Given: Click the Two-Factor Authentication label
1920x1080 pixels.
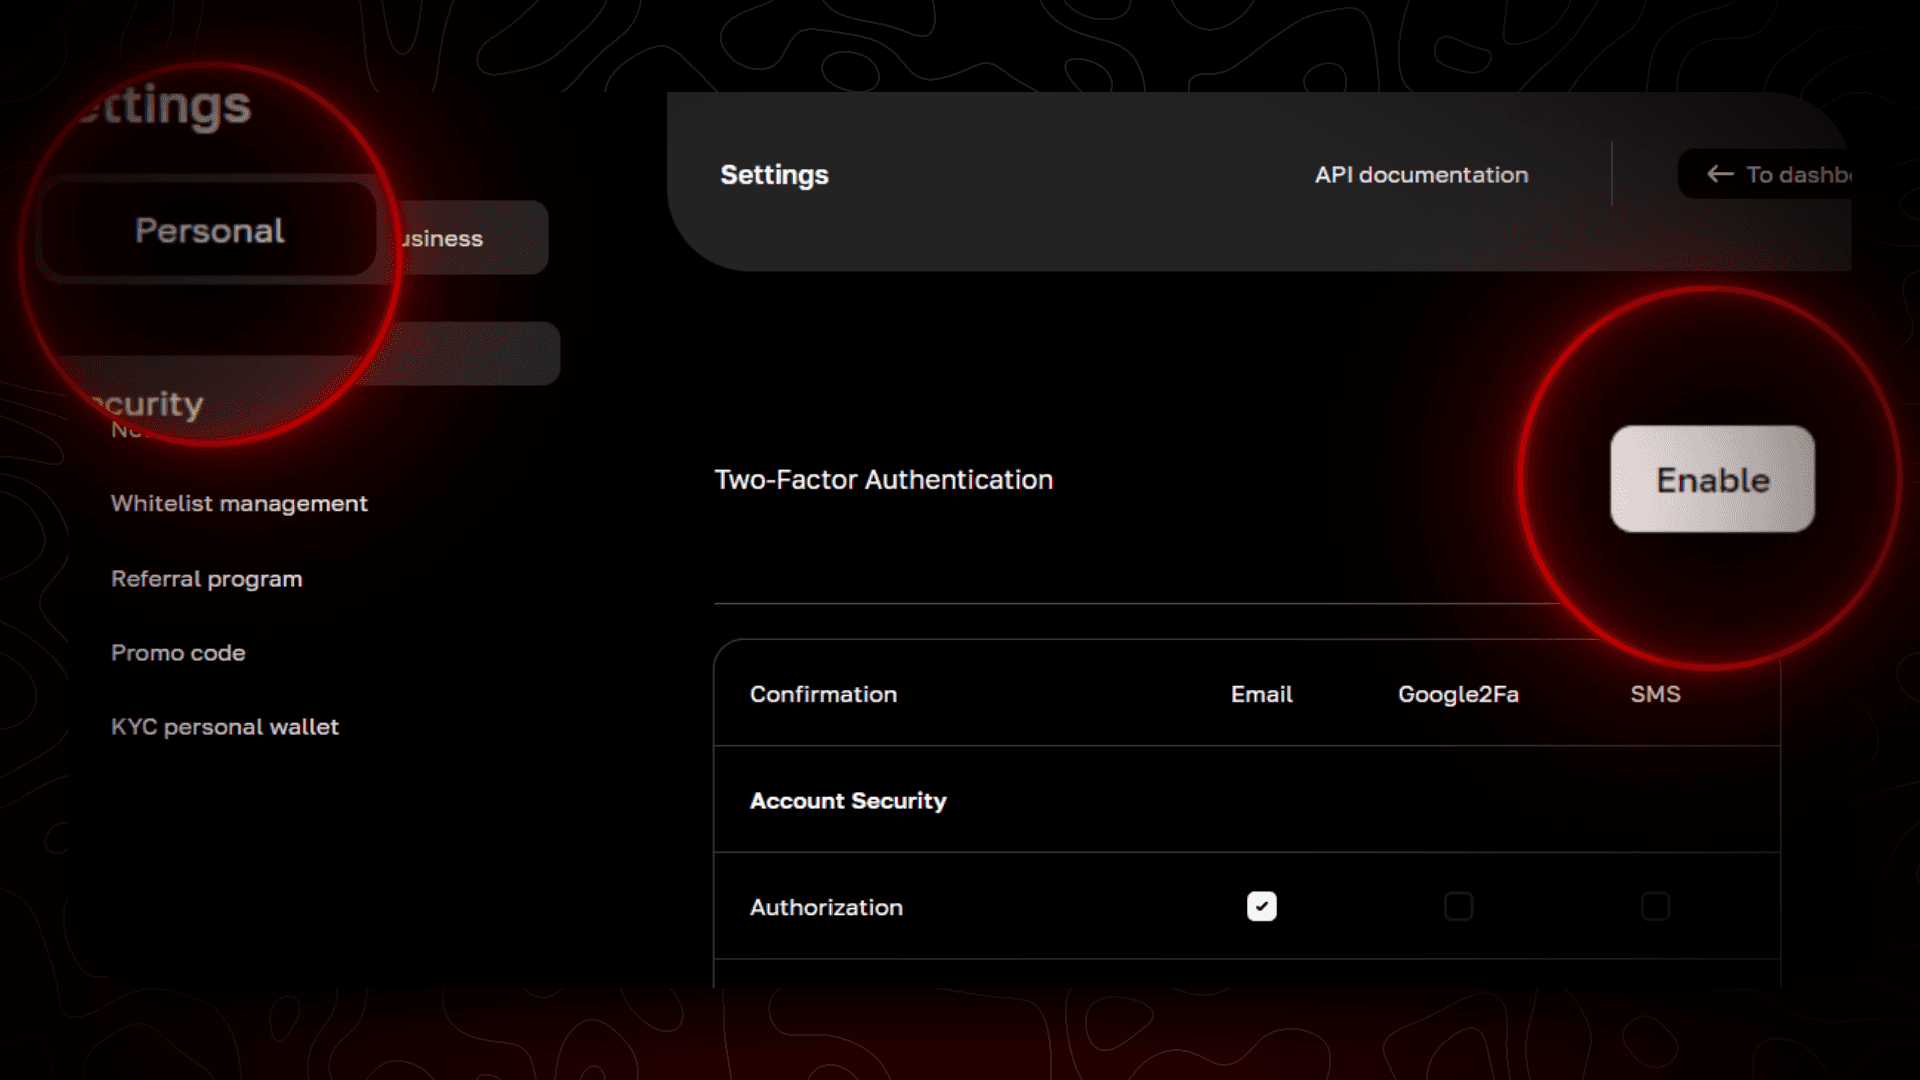Looking at the screenshot, I should [883, 480].
